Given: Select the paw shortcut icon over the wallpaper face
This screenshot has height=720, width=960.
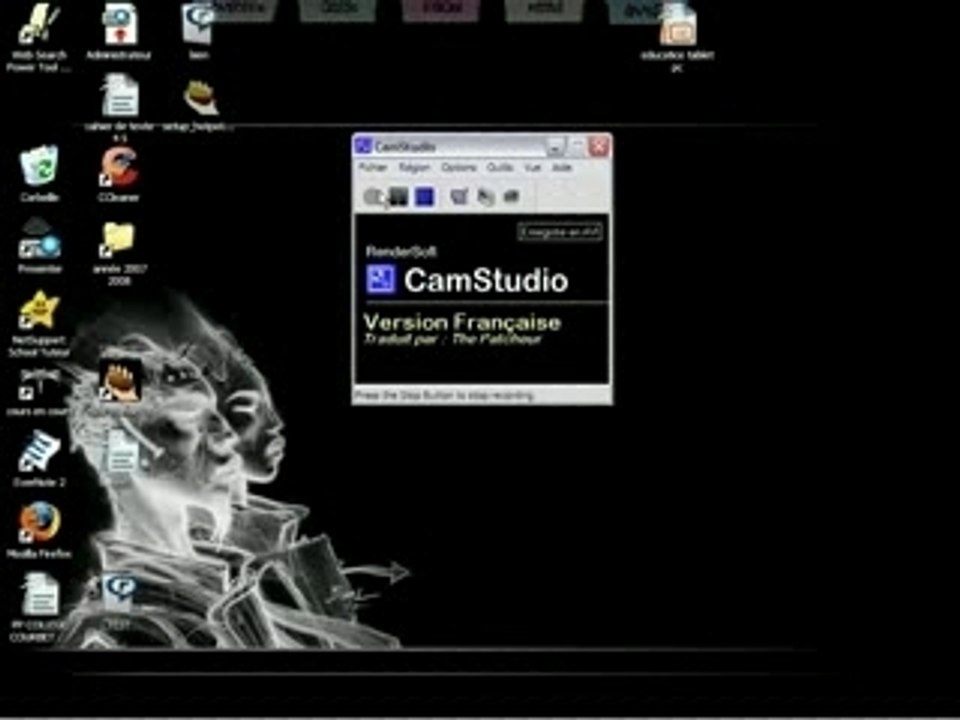Looking at the screenshot, I should click(121, 381).
